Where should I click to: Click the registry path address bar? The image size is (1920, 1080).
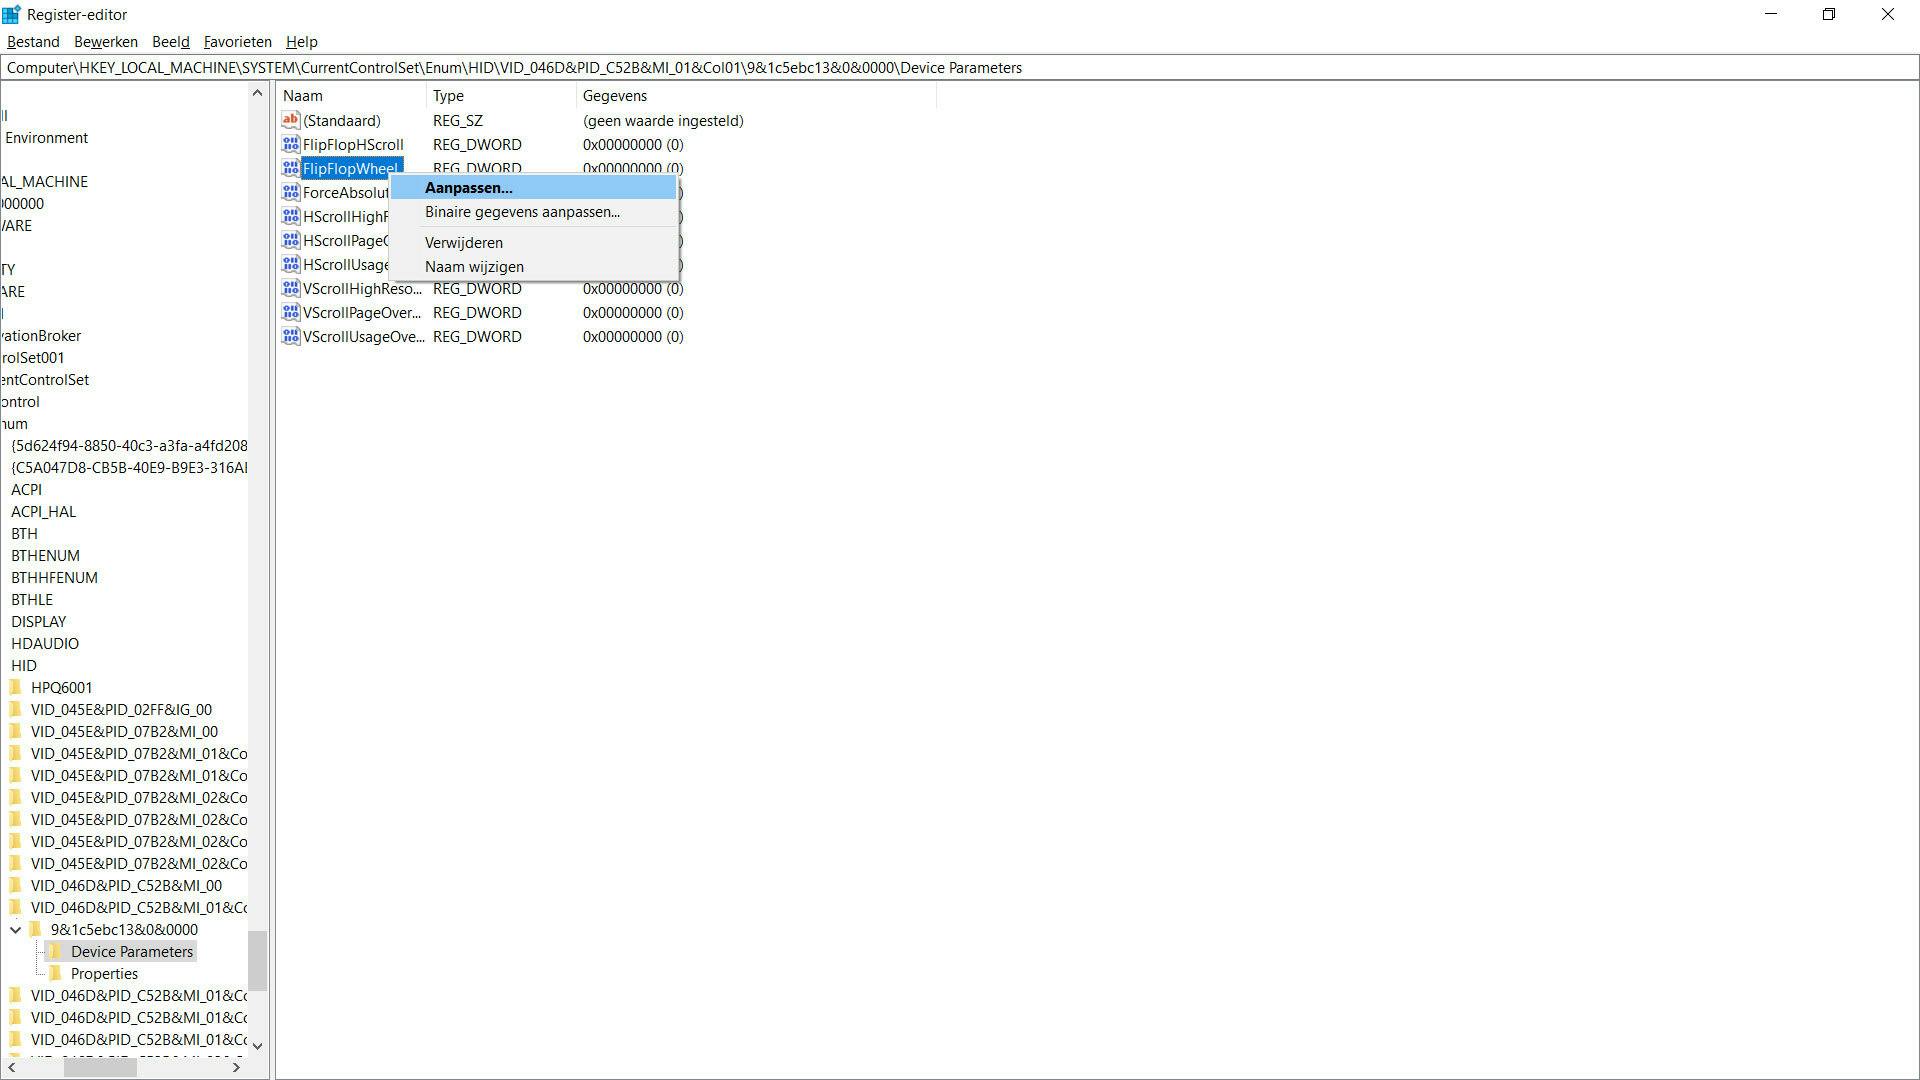pyautogui.click(x=960, y=68)
